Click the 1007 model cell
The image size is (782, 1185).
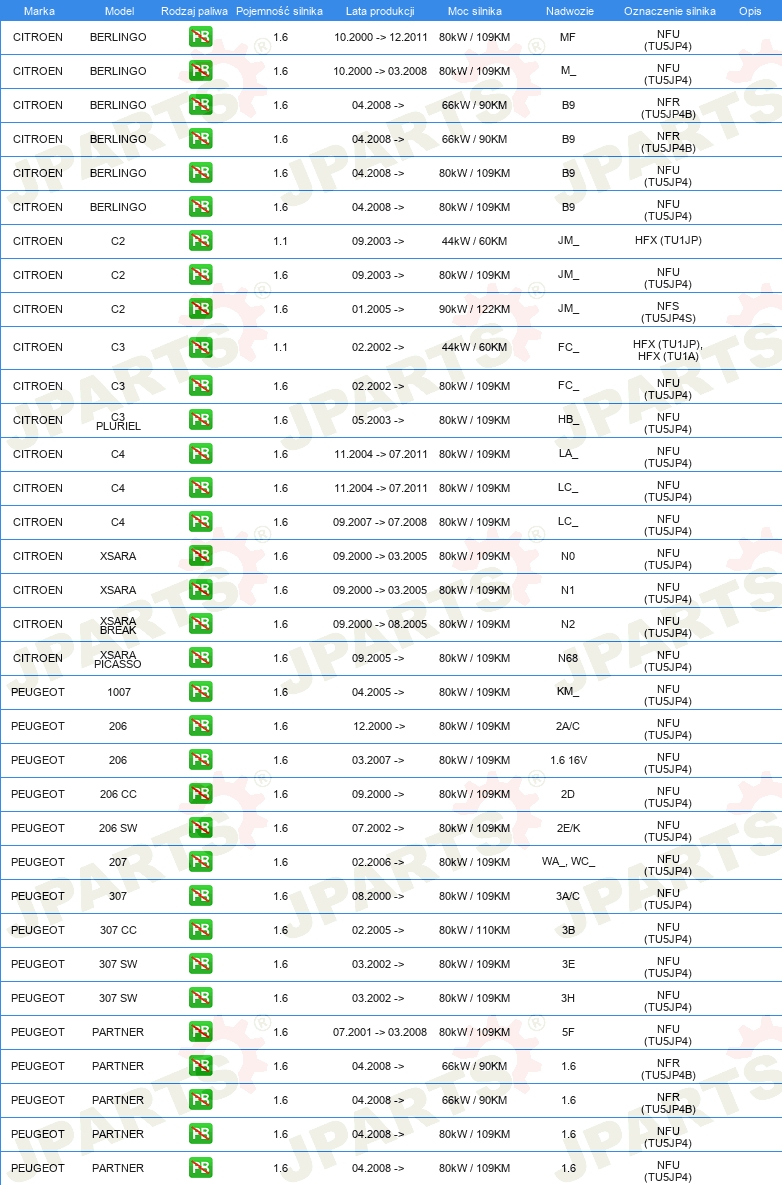click(119, 692)
